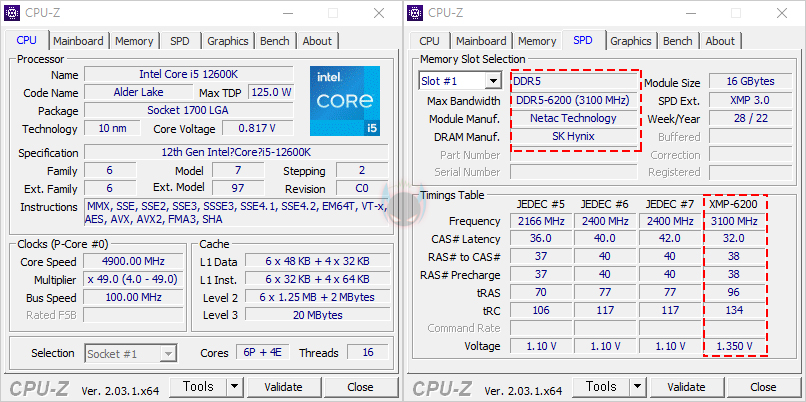Open Tools dropdown arrow in right window
Image resolution: width=806 pixels, height=402 pixels.
click(637, 387)
